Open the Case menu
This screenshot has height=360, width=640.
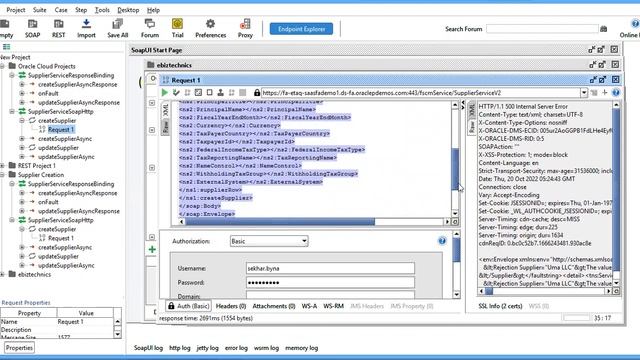[x=61, y=10]
